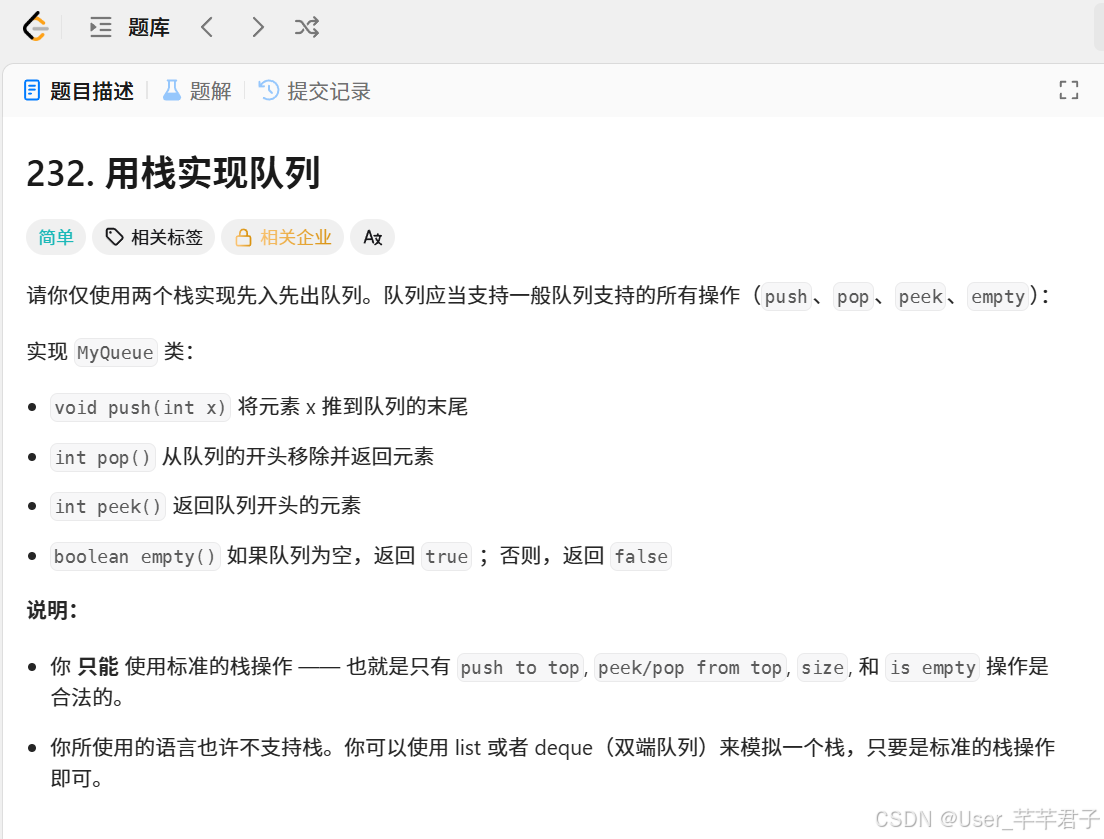1104x839 pixels.
Task: Switch to the 题目描述 tab
Action: point(78,91)
